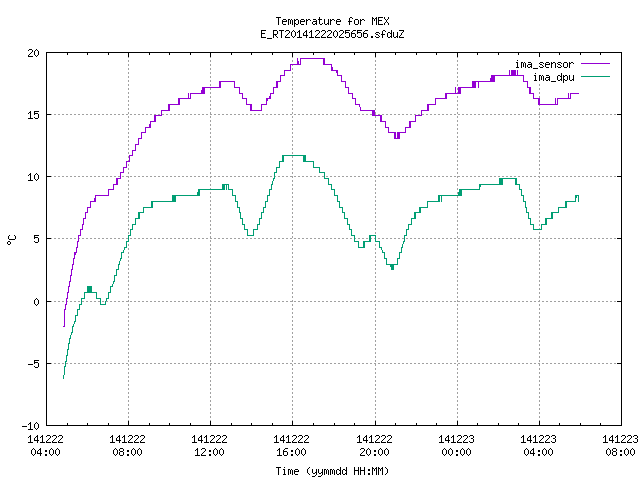Click the ima_dpu curve's peak plateau near 16:00

point(293,156)
